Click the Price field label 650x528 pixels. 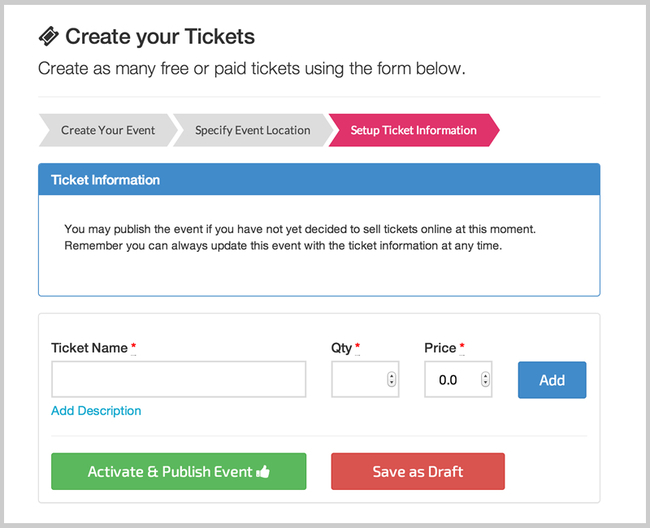440,348
